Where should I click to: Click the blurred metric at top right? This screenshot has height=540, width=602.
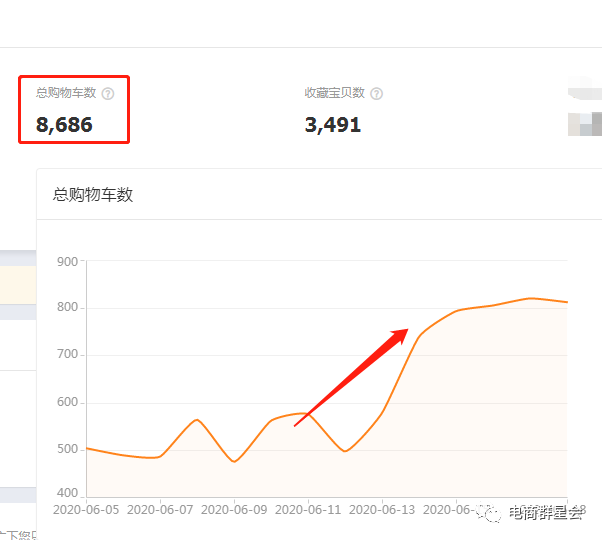point(584,112)
